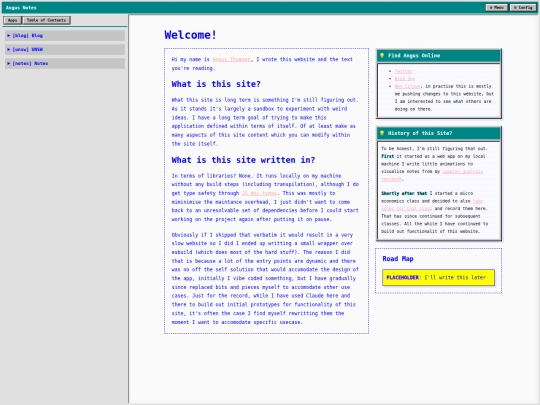This screenshot has width=540, height=405.
Task: Click the Road Map heading
Action: tap(398, 259)
